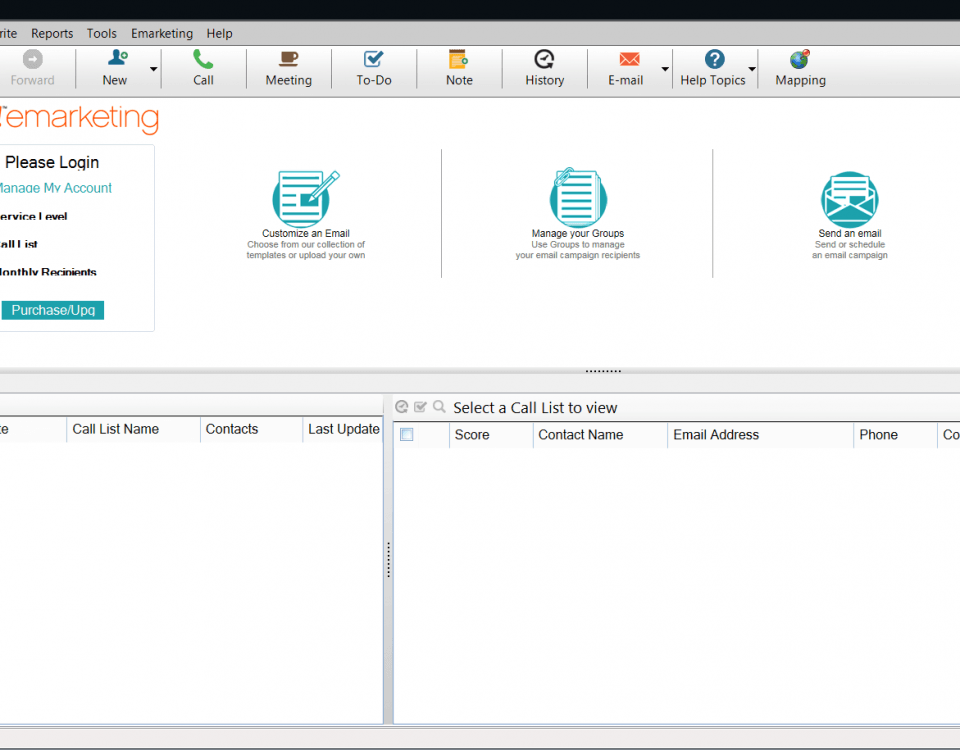Open the History toolbar button
The width and height of the screenshot is (960, 750).
[x=544, y=68]
